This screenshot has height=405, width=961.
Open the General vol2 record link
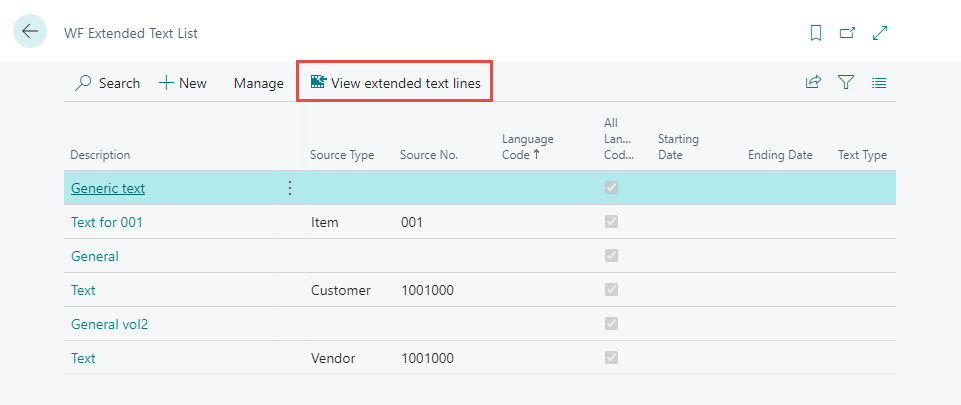point(110,324)
